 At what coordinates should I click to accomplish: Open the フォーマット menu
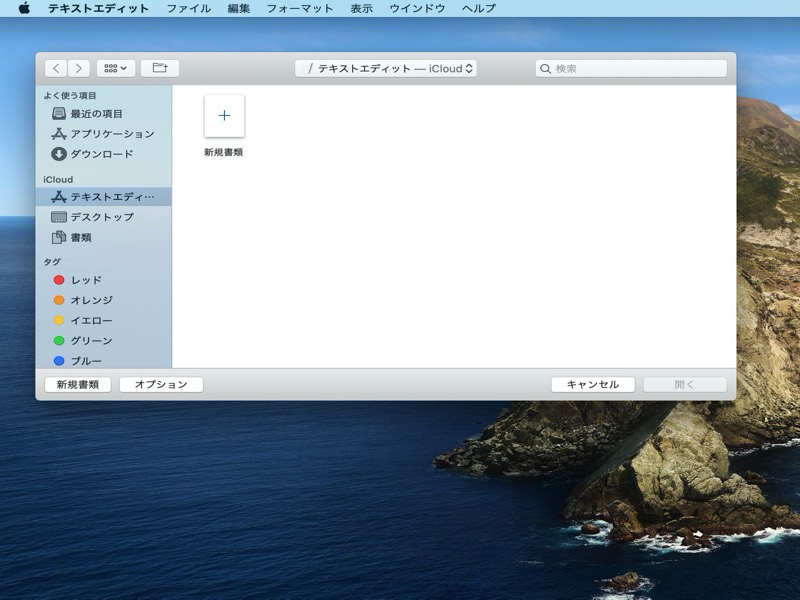pyautogui.click(x=300, y=8)
